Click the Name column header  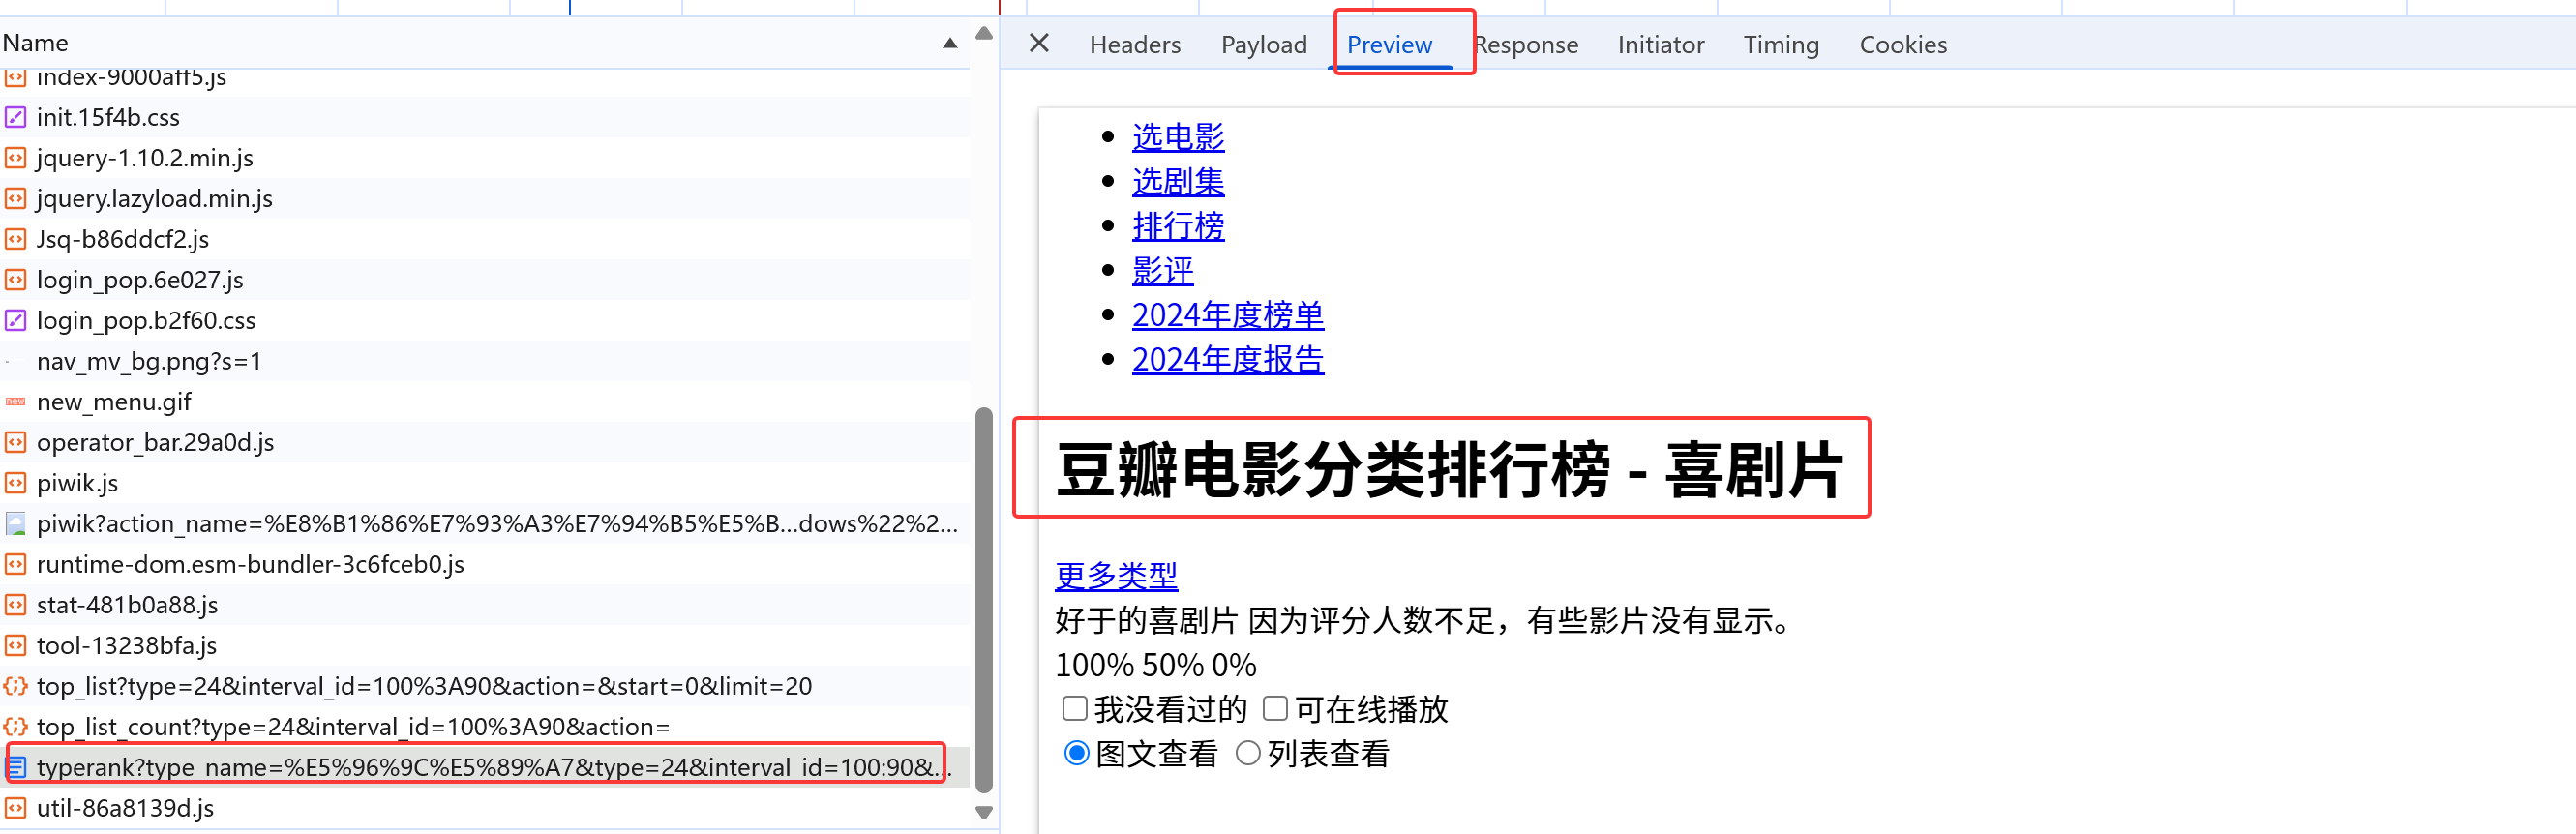click(485, 43)
